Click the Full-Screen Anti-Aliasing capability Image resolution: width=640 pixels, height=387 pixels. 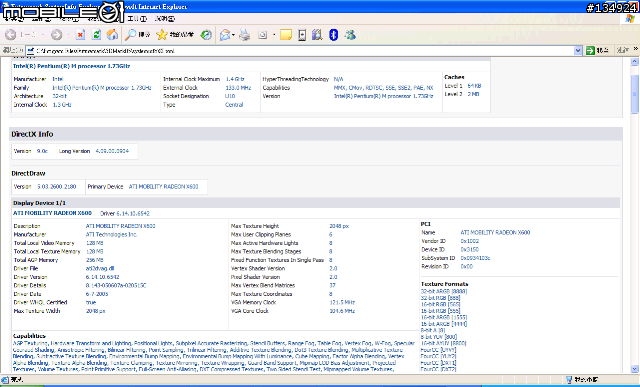(x=168, y=369)
